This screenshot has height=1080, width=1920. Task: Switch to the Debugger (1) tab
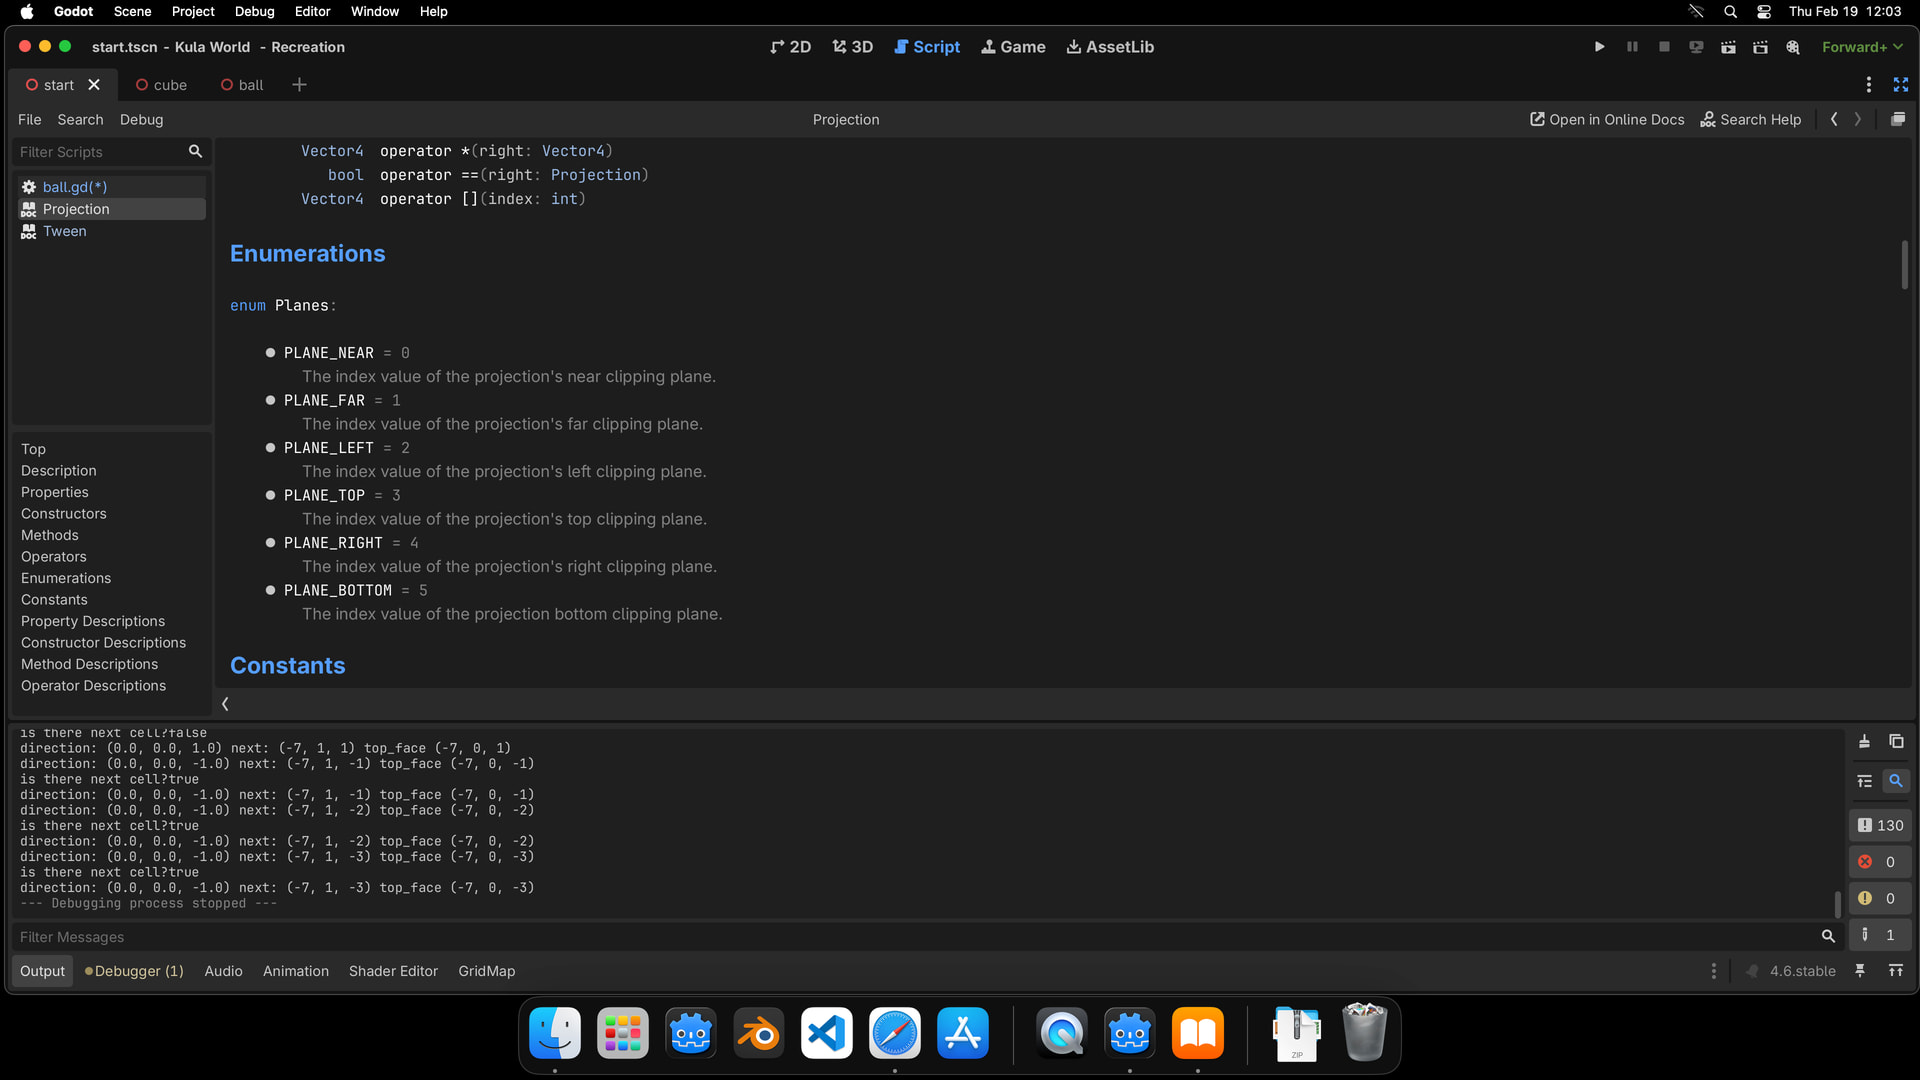[x=134, y=971]
